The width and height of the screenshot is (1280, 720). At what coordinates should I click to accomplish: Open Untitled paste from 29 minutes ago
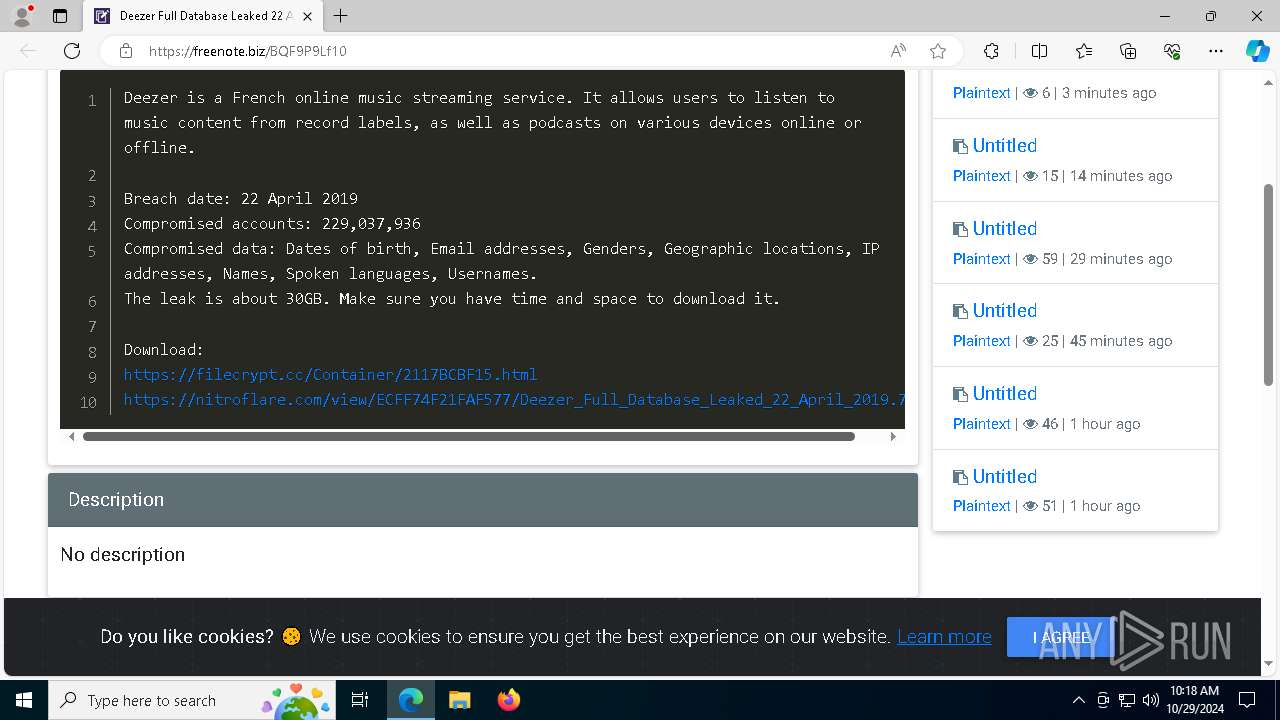click(1004, 229)
